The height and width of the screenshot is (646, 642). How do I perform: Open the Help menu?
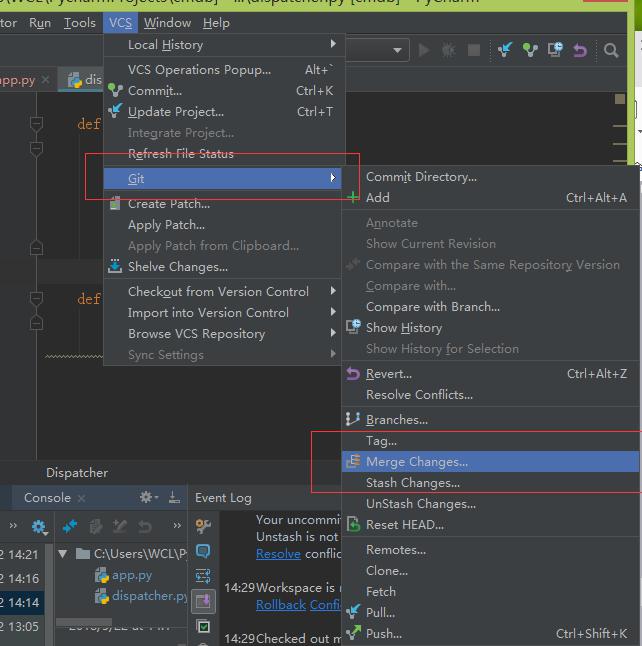click(x=216, y=23)
